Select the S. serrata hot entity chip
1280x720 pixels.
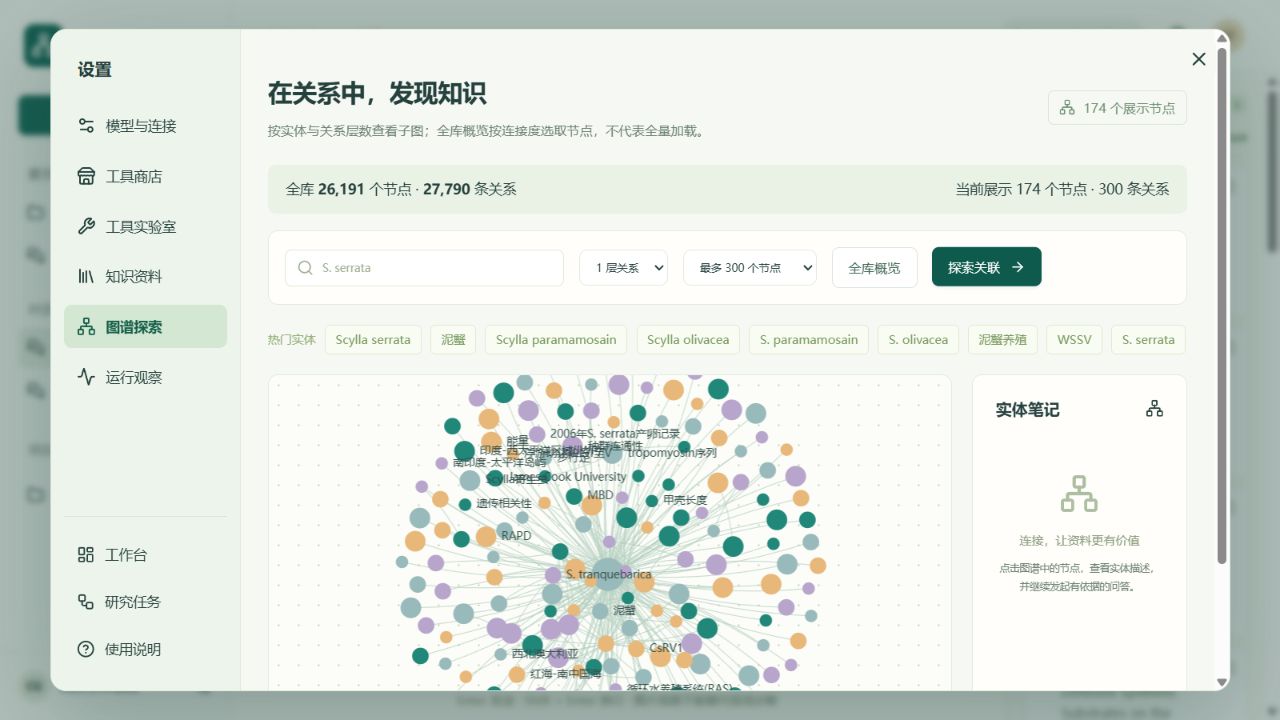pos(1148,340)
